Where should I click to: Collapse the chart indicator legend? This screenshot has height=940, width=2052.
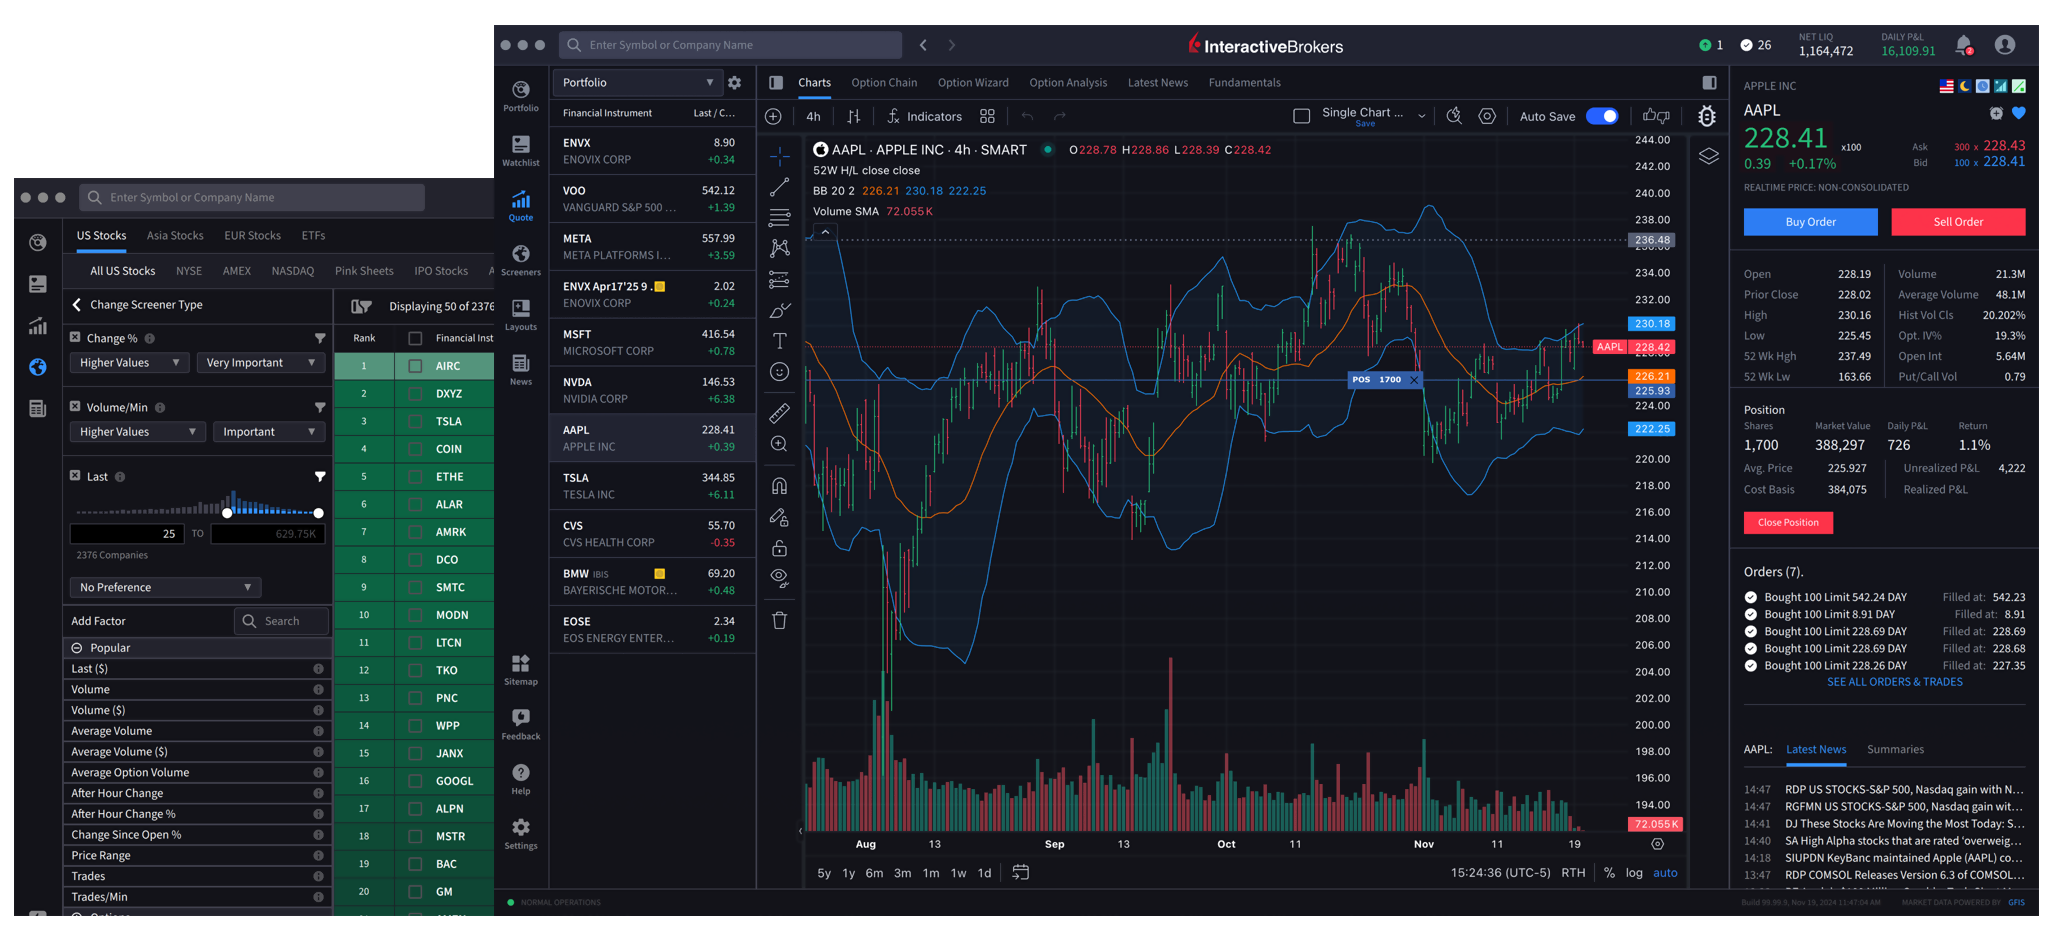coord(825,232)
